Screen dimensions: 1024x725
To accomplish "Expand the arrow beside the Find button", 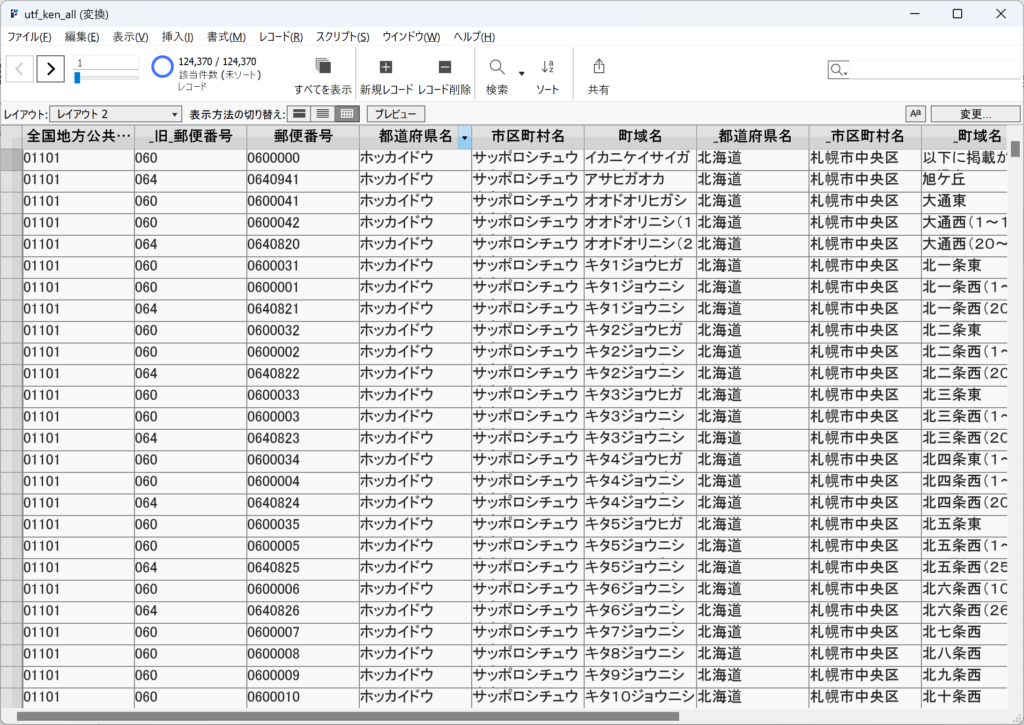I will [521, 72].
